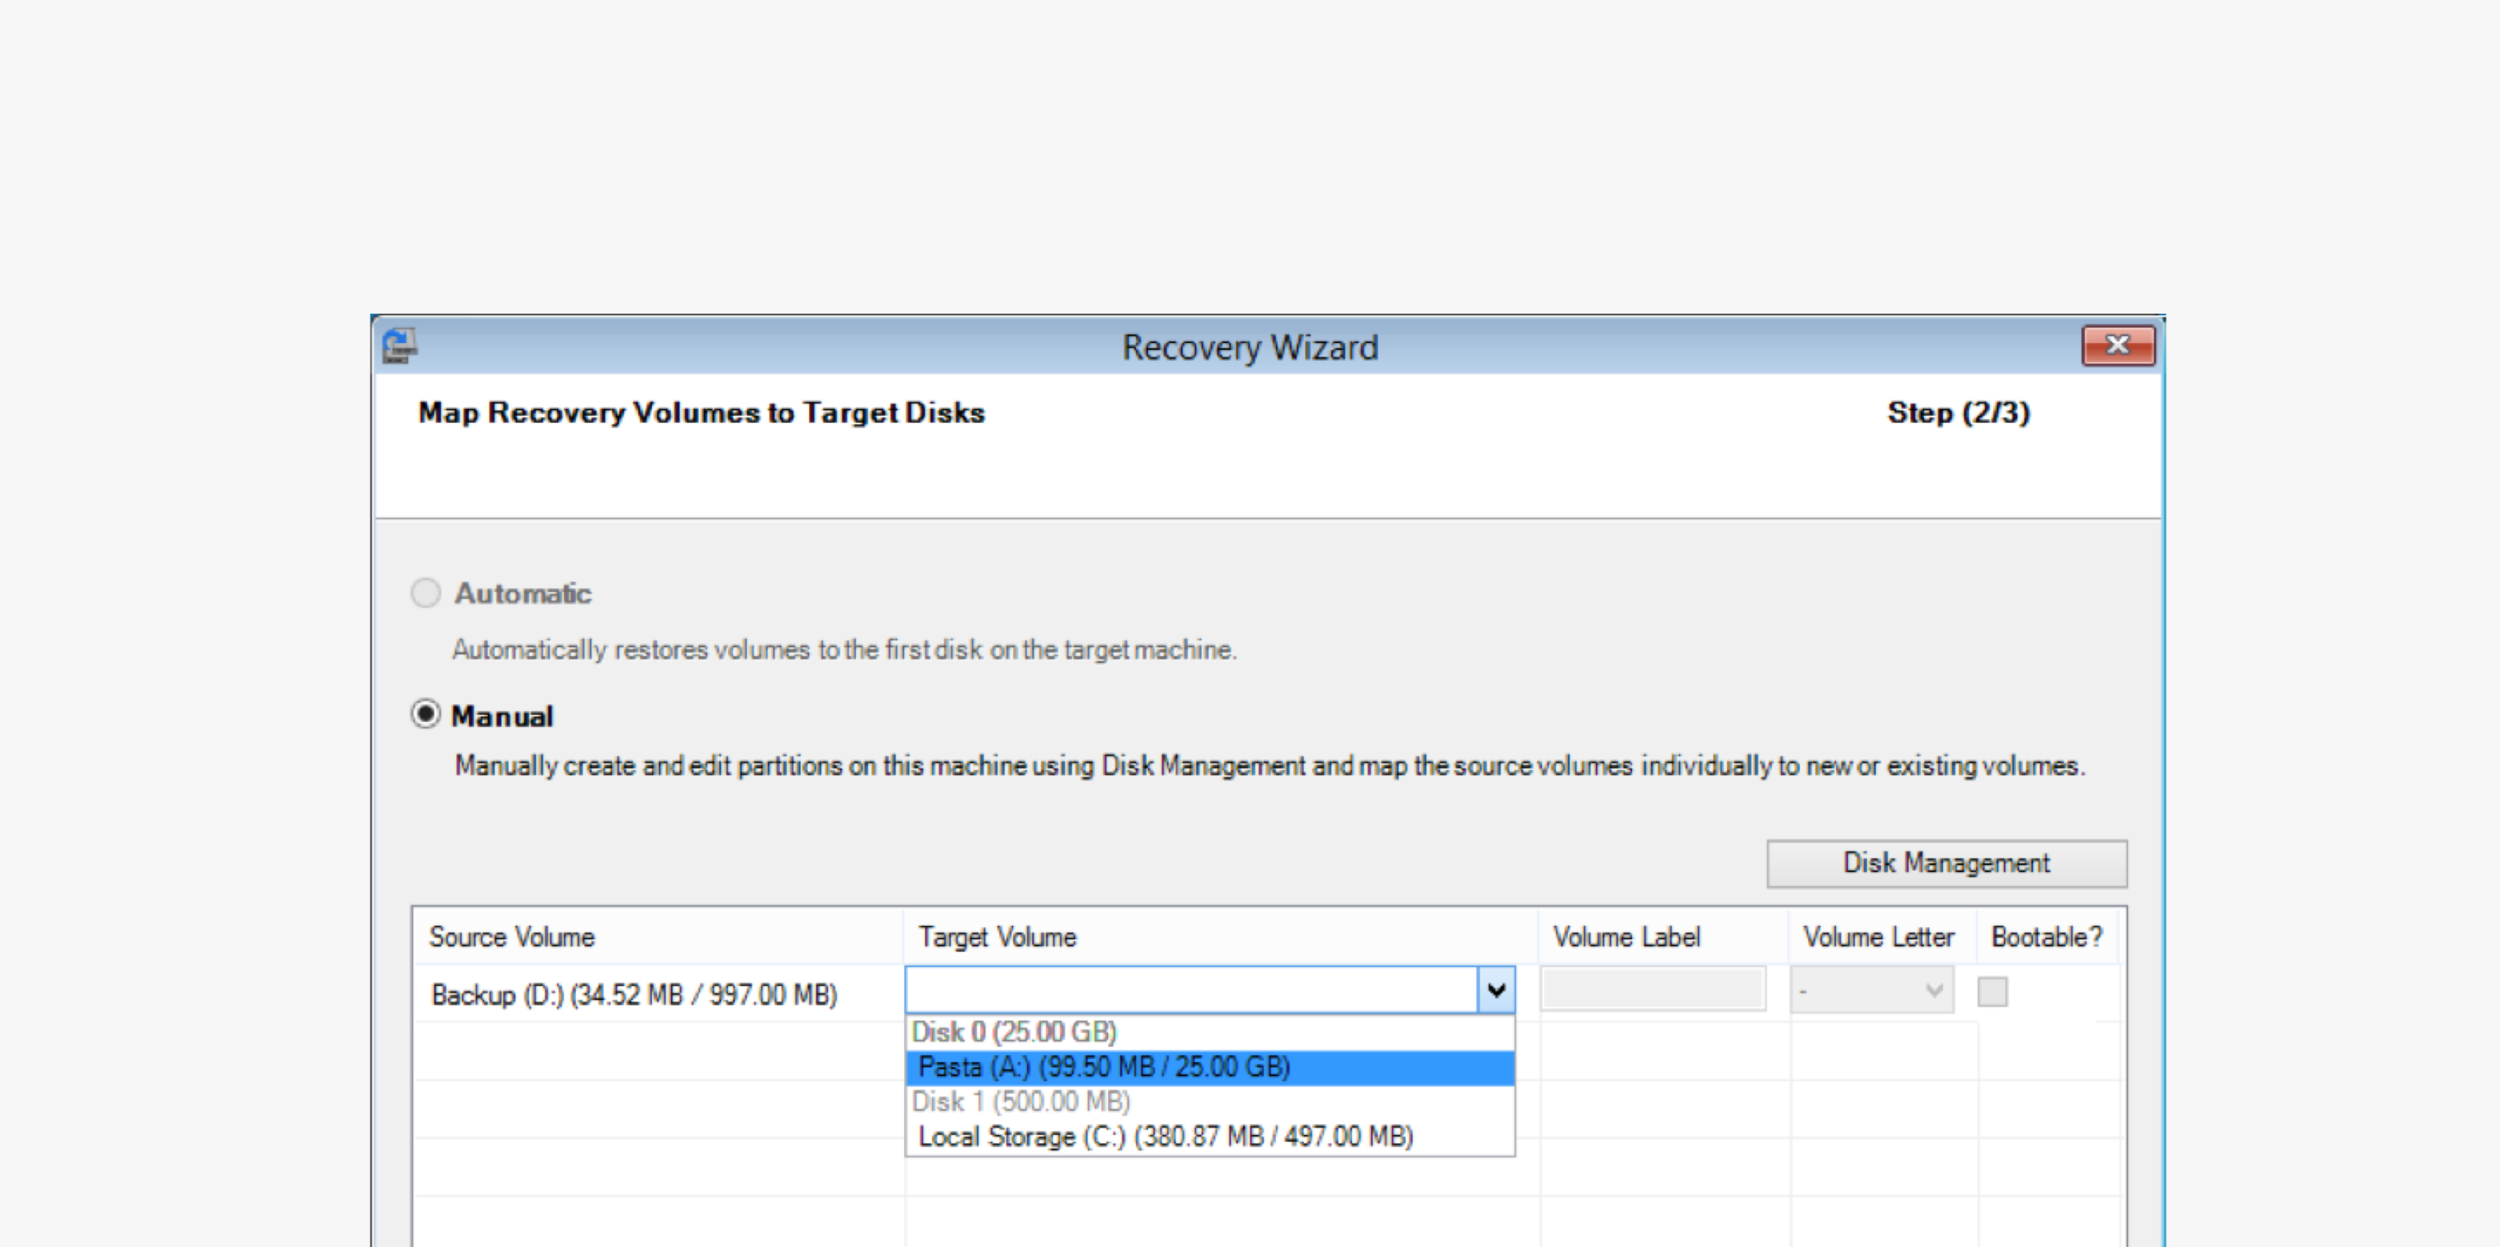
Task: Choose Pasta (A:) from the target list
Action: click(1104, 1067)
